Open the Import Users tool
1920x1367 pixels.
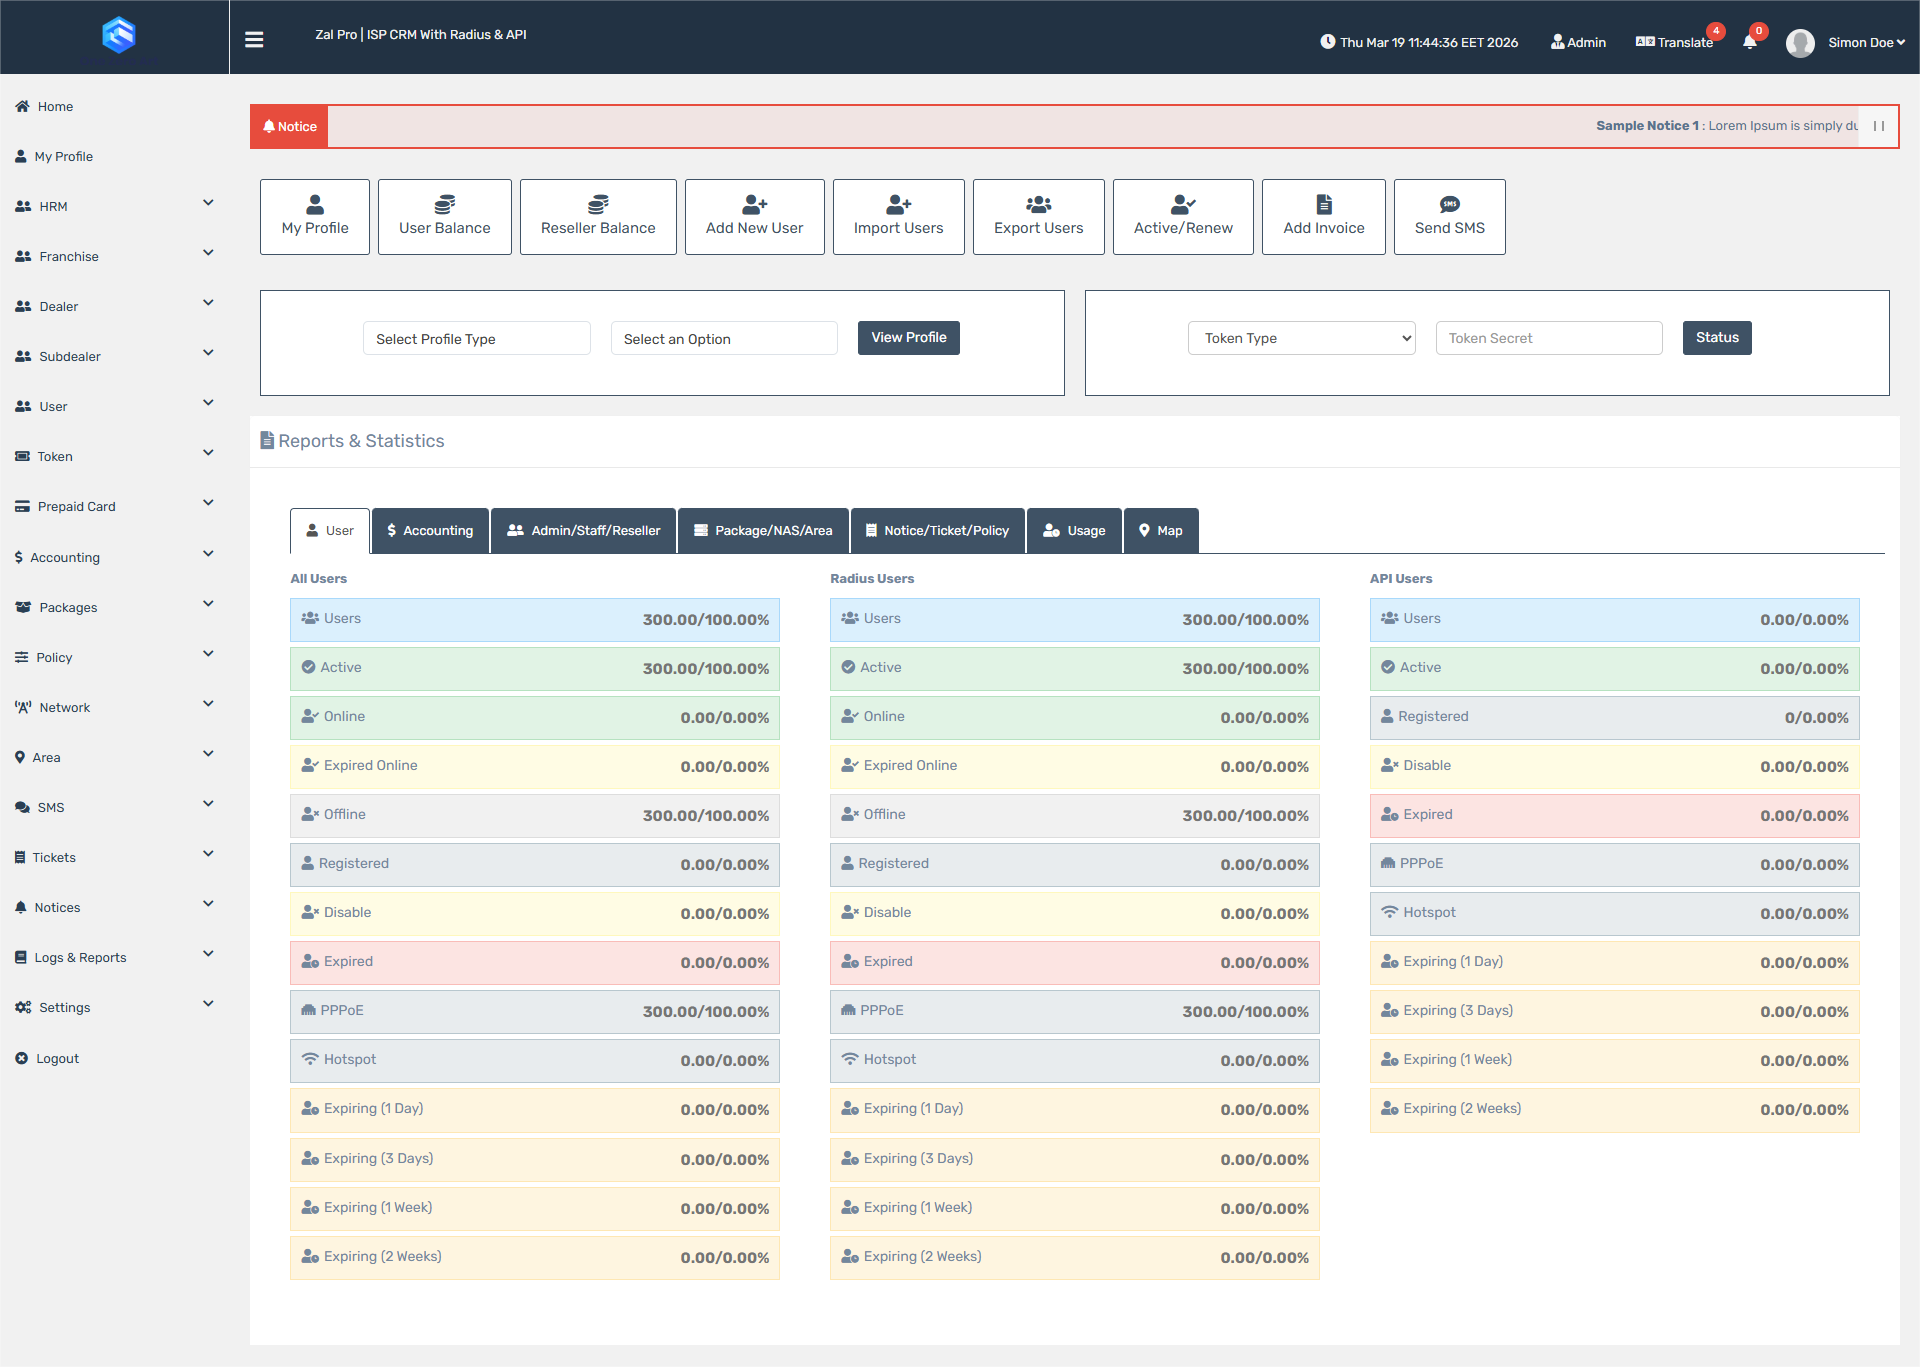(x=898, y=216)
